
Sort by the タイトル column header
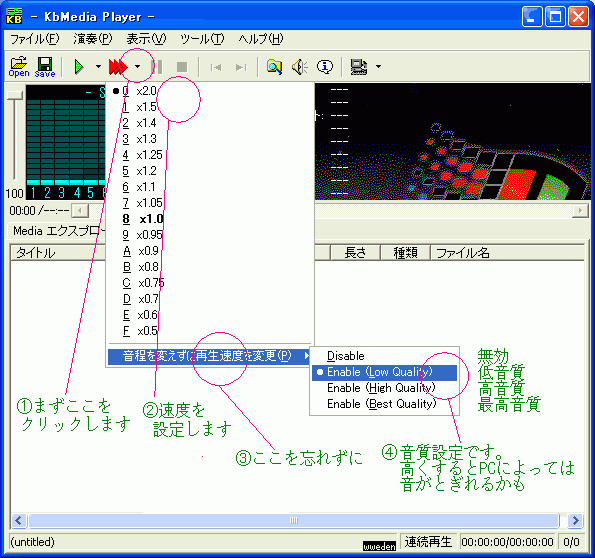coord(58,253)
